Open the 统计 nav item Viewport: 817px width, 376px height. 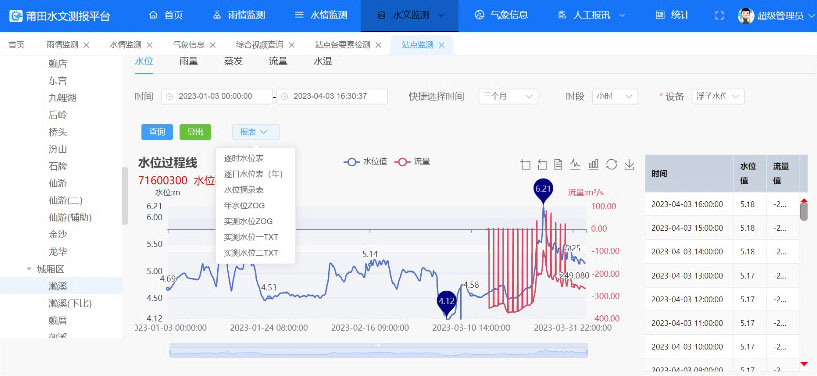click(672, 16)
